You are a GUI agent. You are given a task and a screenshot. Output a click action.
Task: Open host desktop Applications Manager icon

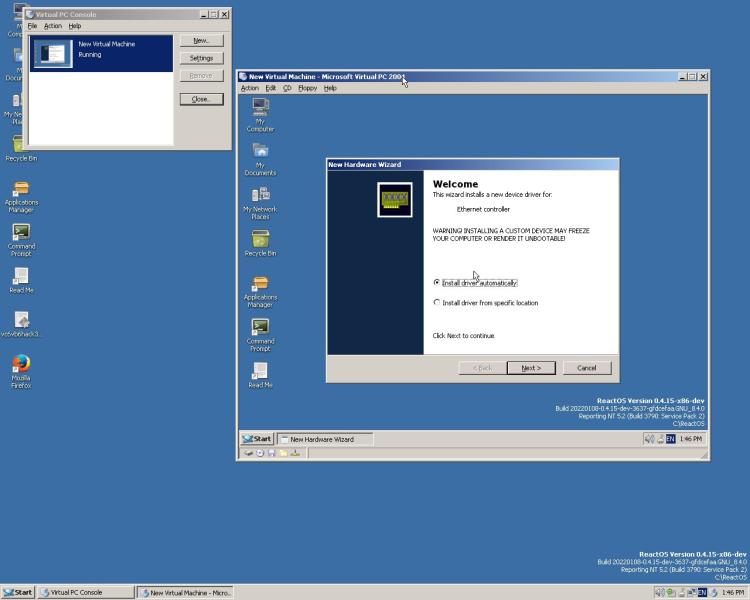21,197
